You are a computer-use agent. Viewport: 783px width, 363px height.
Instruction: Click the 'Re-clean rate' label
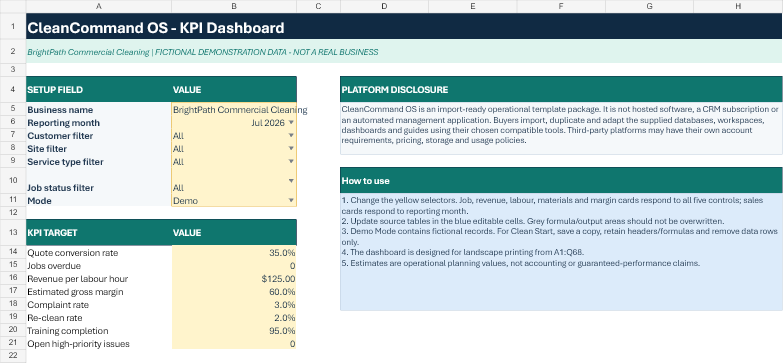[55, 318]
